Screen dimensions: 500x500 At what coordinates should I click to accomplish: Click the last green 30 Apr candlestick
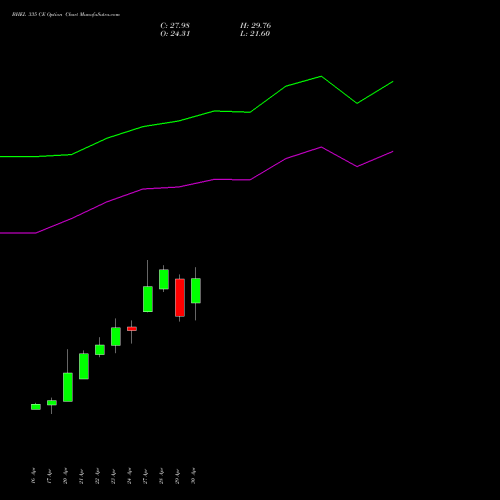(x=196, y=291)
